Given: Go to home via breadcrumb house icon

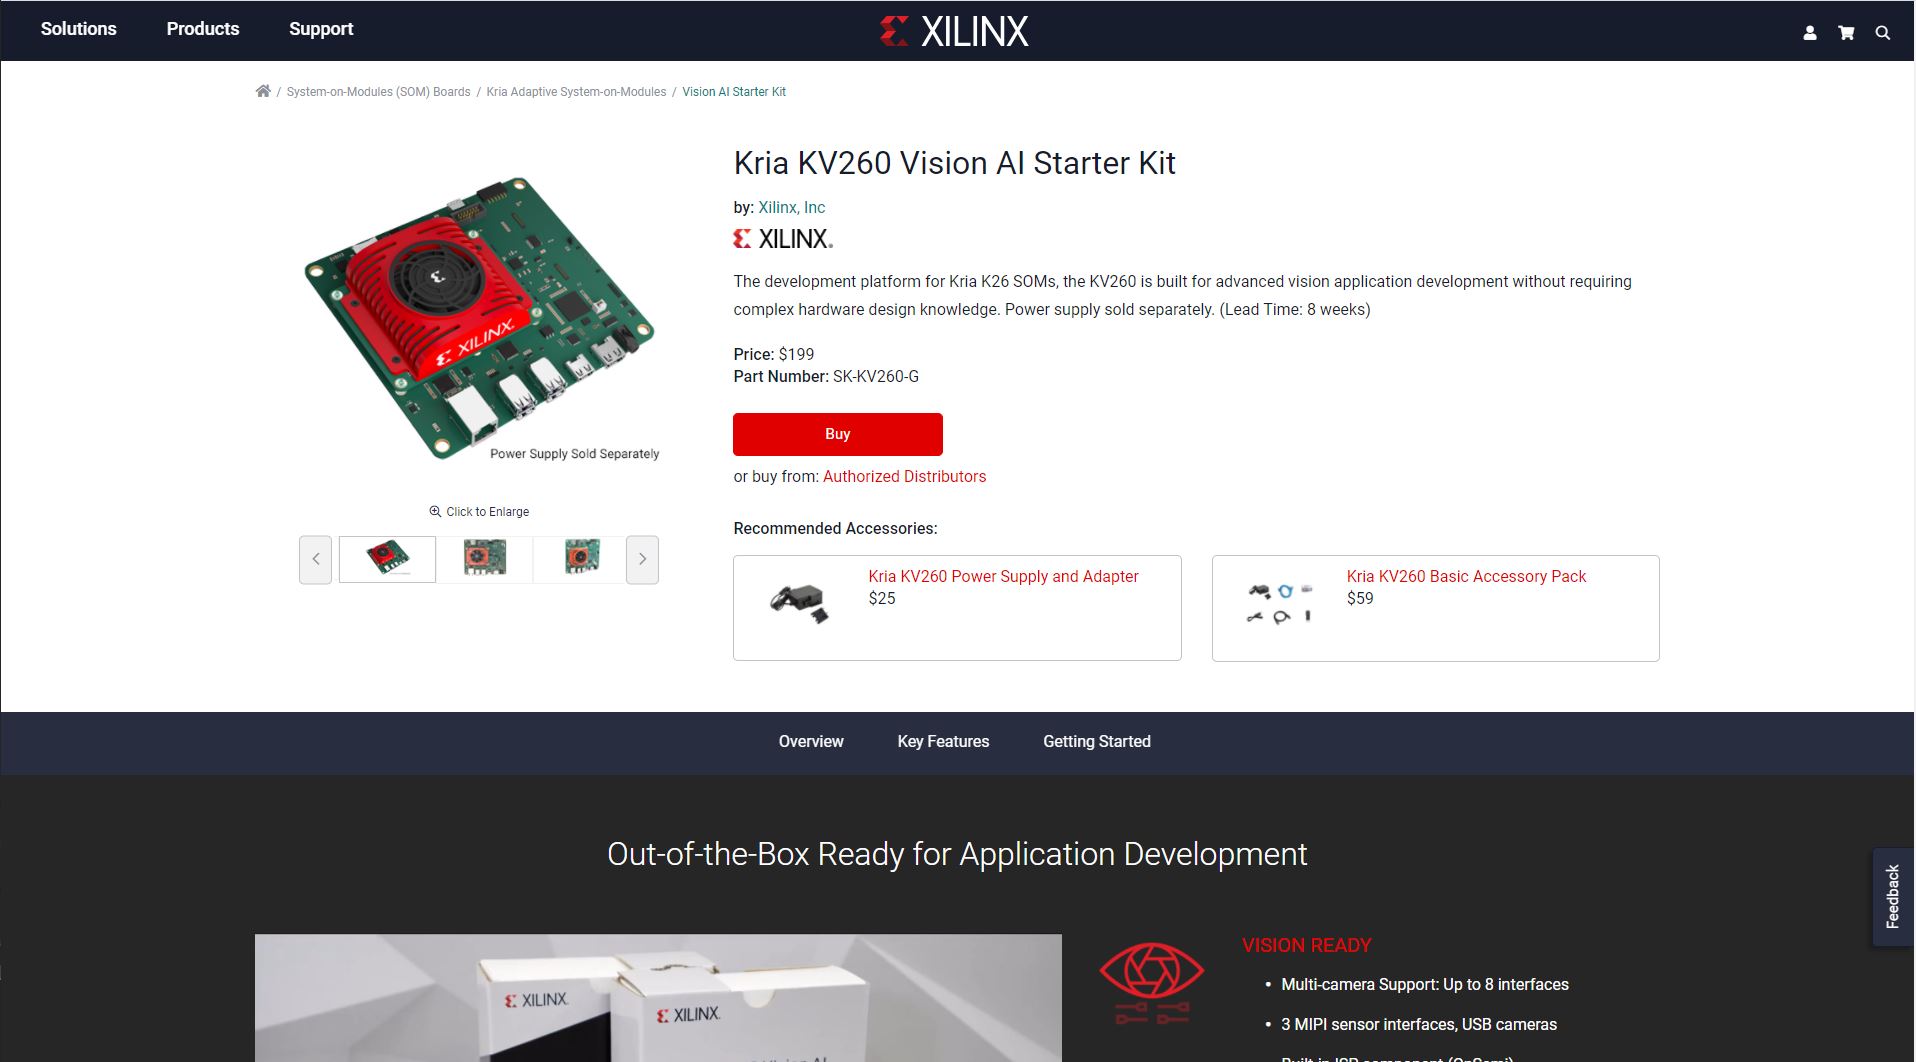Looking at the screenshot, I should point(263,91).
